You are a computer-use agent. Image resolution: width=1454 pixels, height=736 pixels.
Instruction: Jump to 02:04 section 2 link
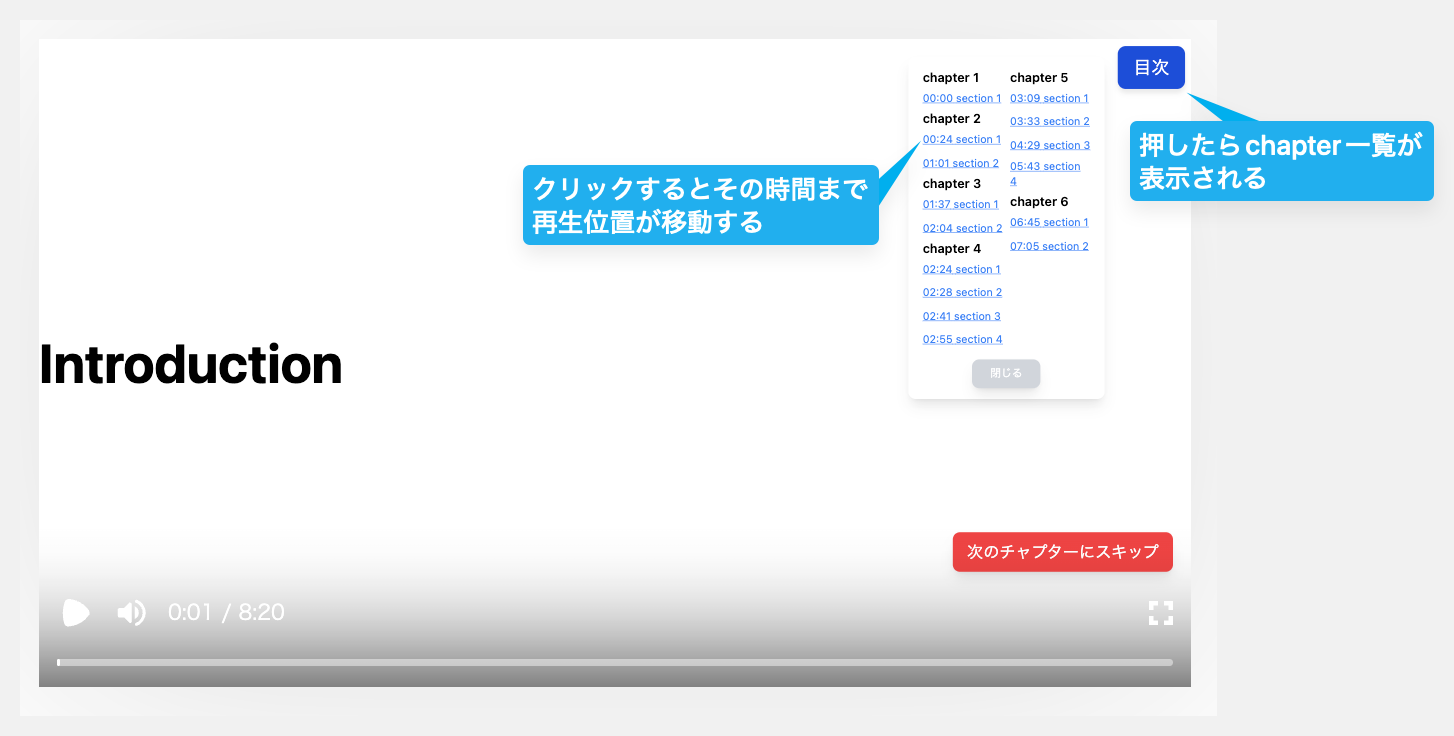pos(962,228)
